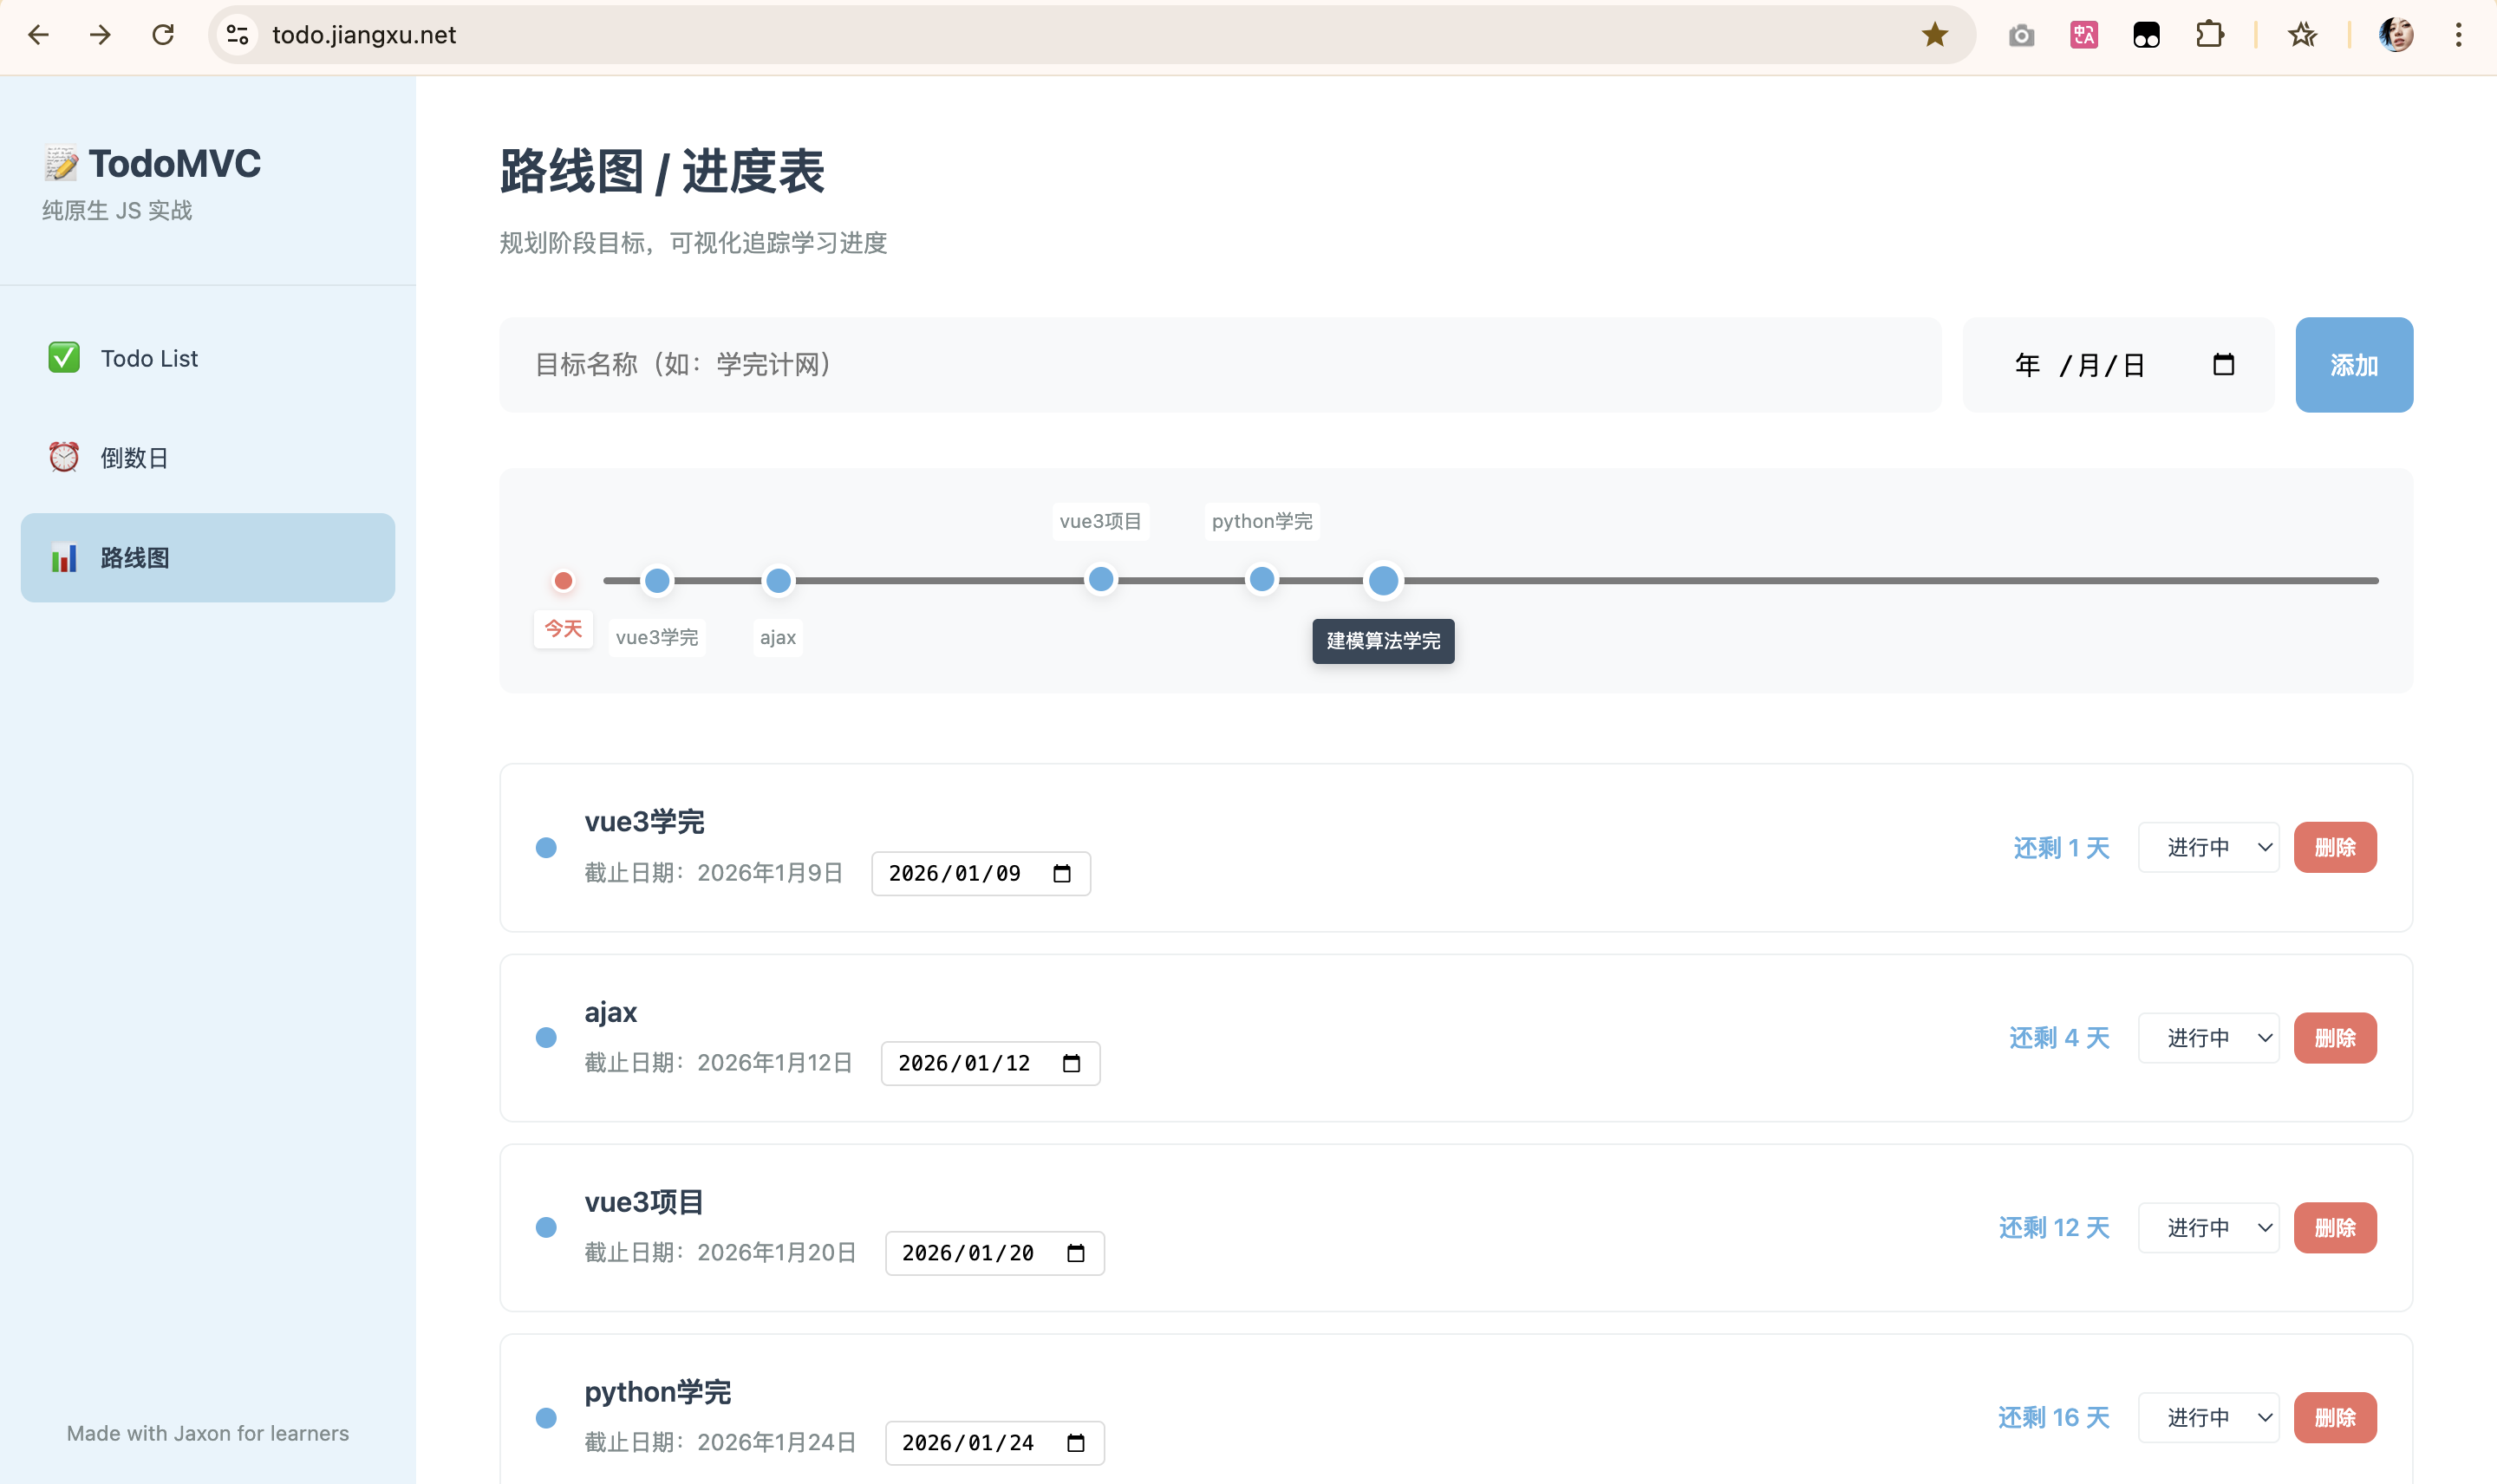Click the status dot next to ajax
The image size is (2497, 1484).
pyautogui.click(x=547, y=1037)
